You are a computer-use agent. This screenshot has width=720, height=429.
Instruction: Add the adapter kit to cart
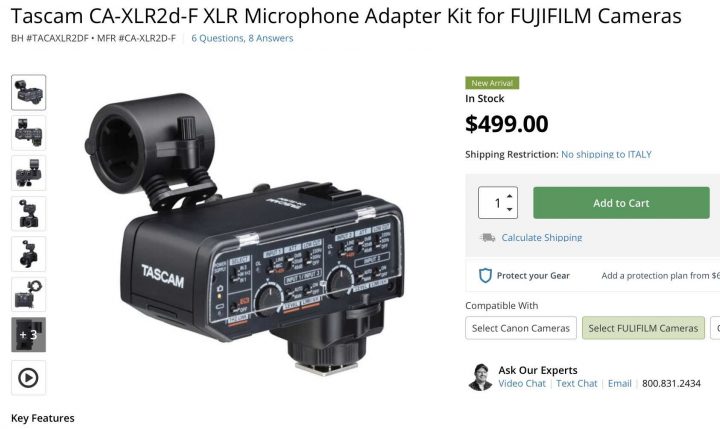click(621, 203)
